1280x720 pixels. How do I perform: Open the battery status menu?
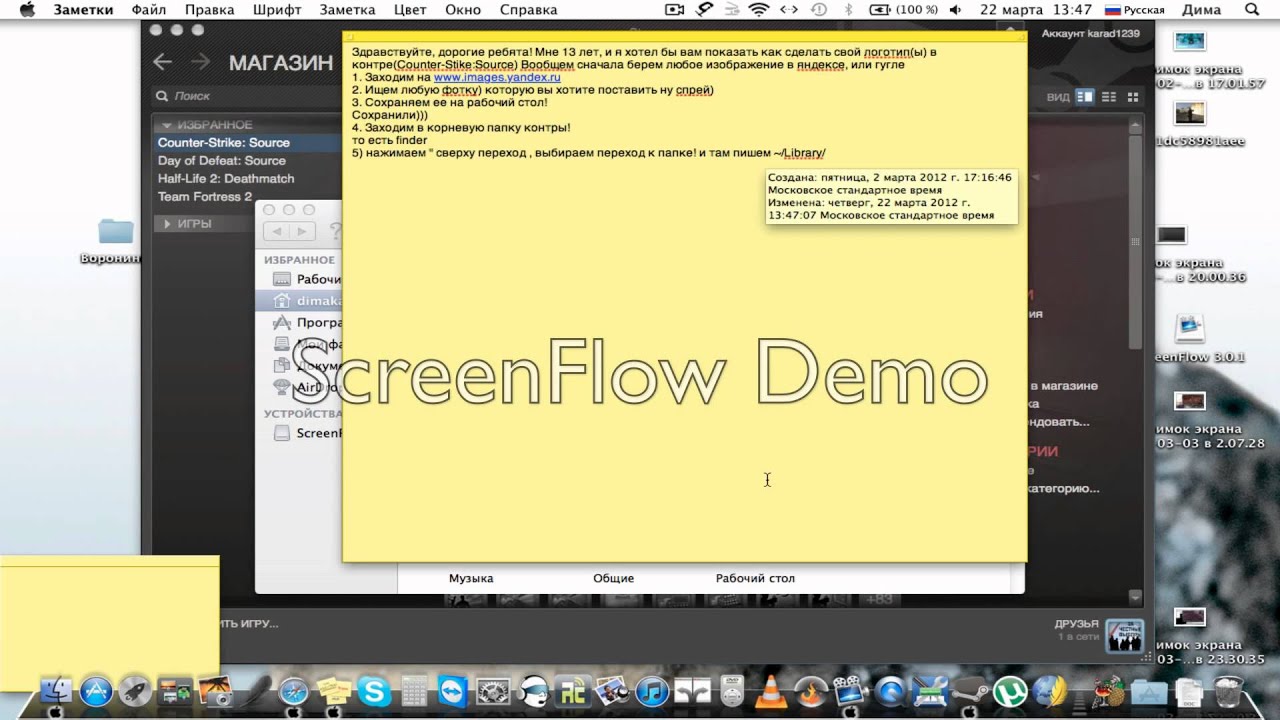tap(903, 9)
